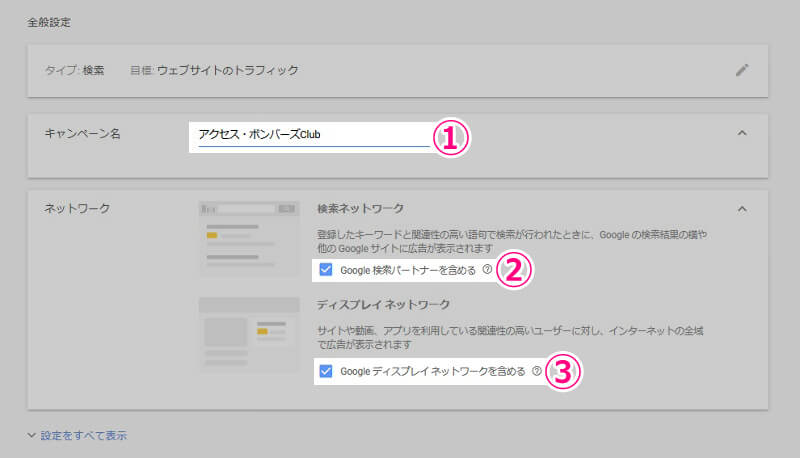Image resolution: width=800 pixels, height=458 pixels.
Task: Click the display network preview thumbnail
Action: click(249, 334)
